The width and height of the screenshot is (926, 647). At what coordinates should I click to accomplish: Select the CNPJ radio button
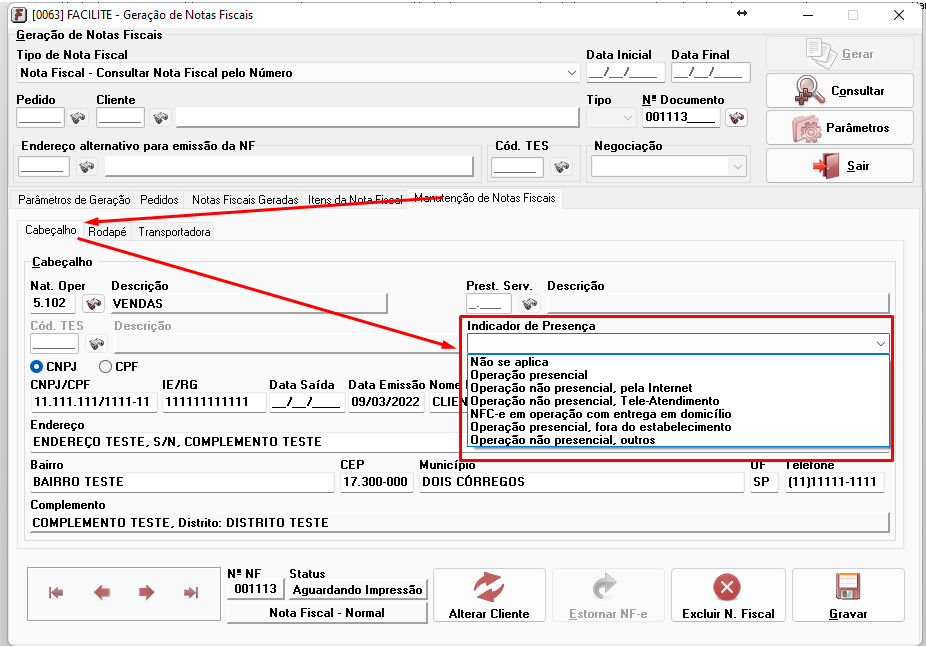pyautogui.click(x=37, y=367)
